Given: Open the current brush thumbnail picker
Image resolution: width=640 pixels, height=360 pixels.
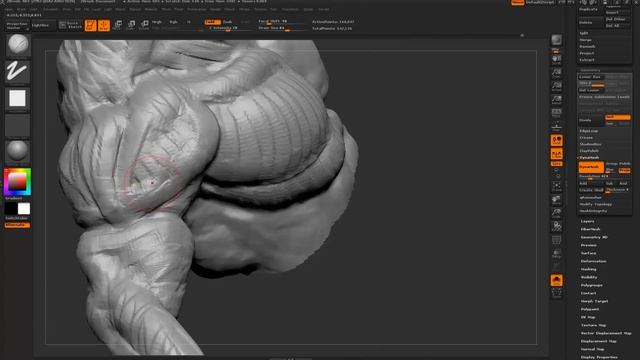Looking at the screenshot, I should click(18, 45).
